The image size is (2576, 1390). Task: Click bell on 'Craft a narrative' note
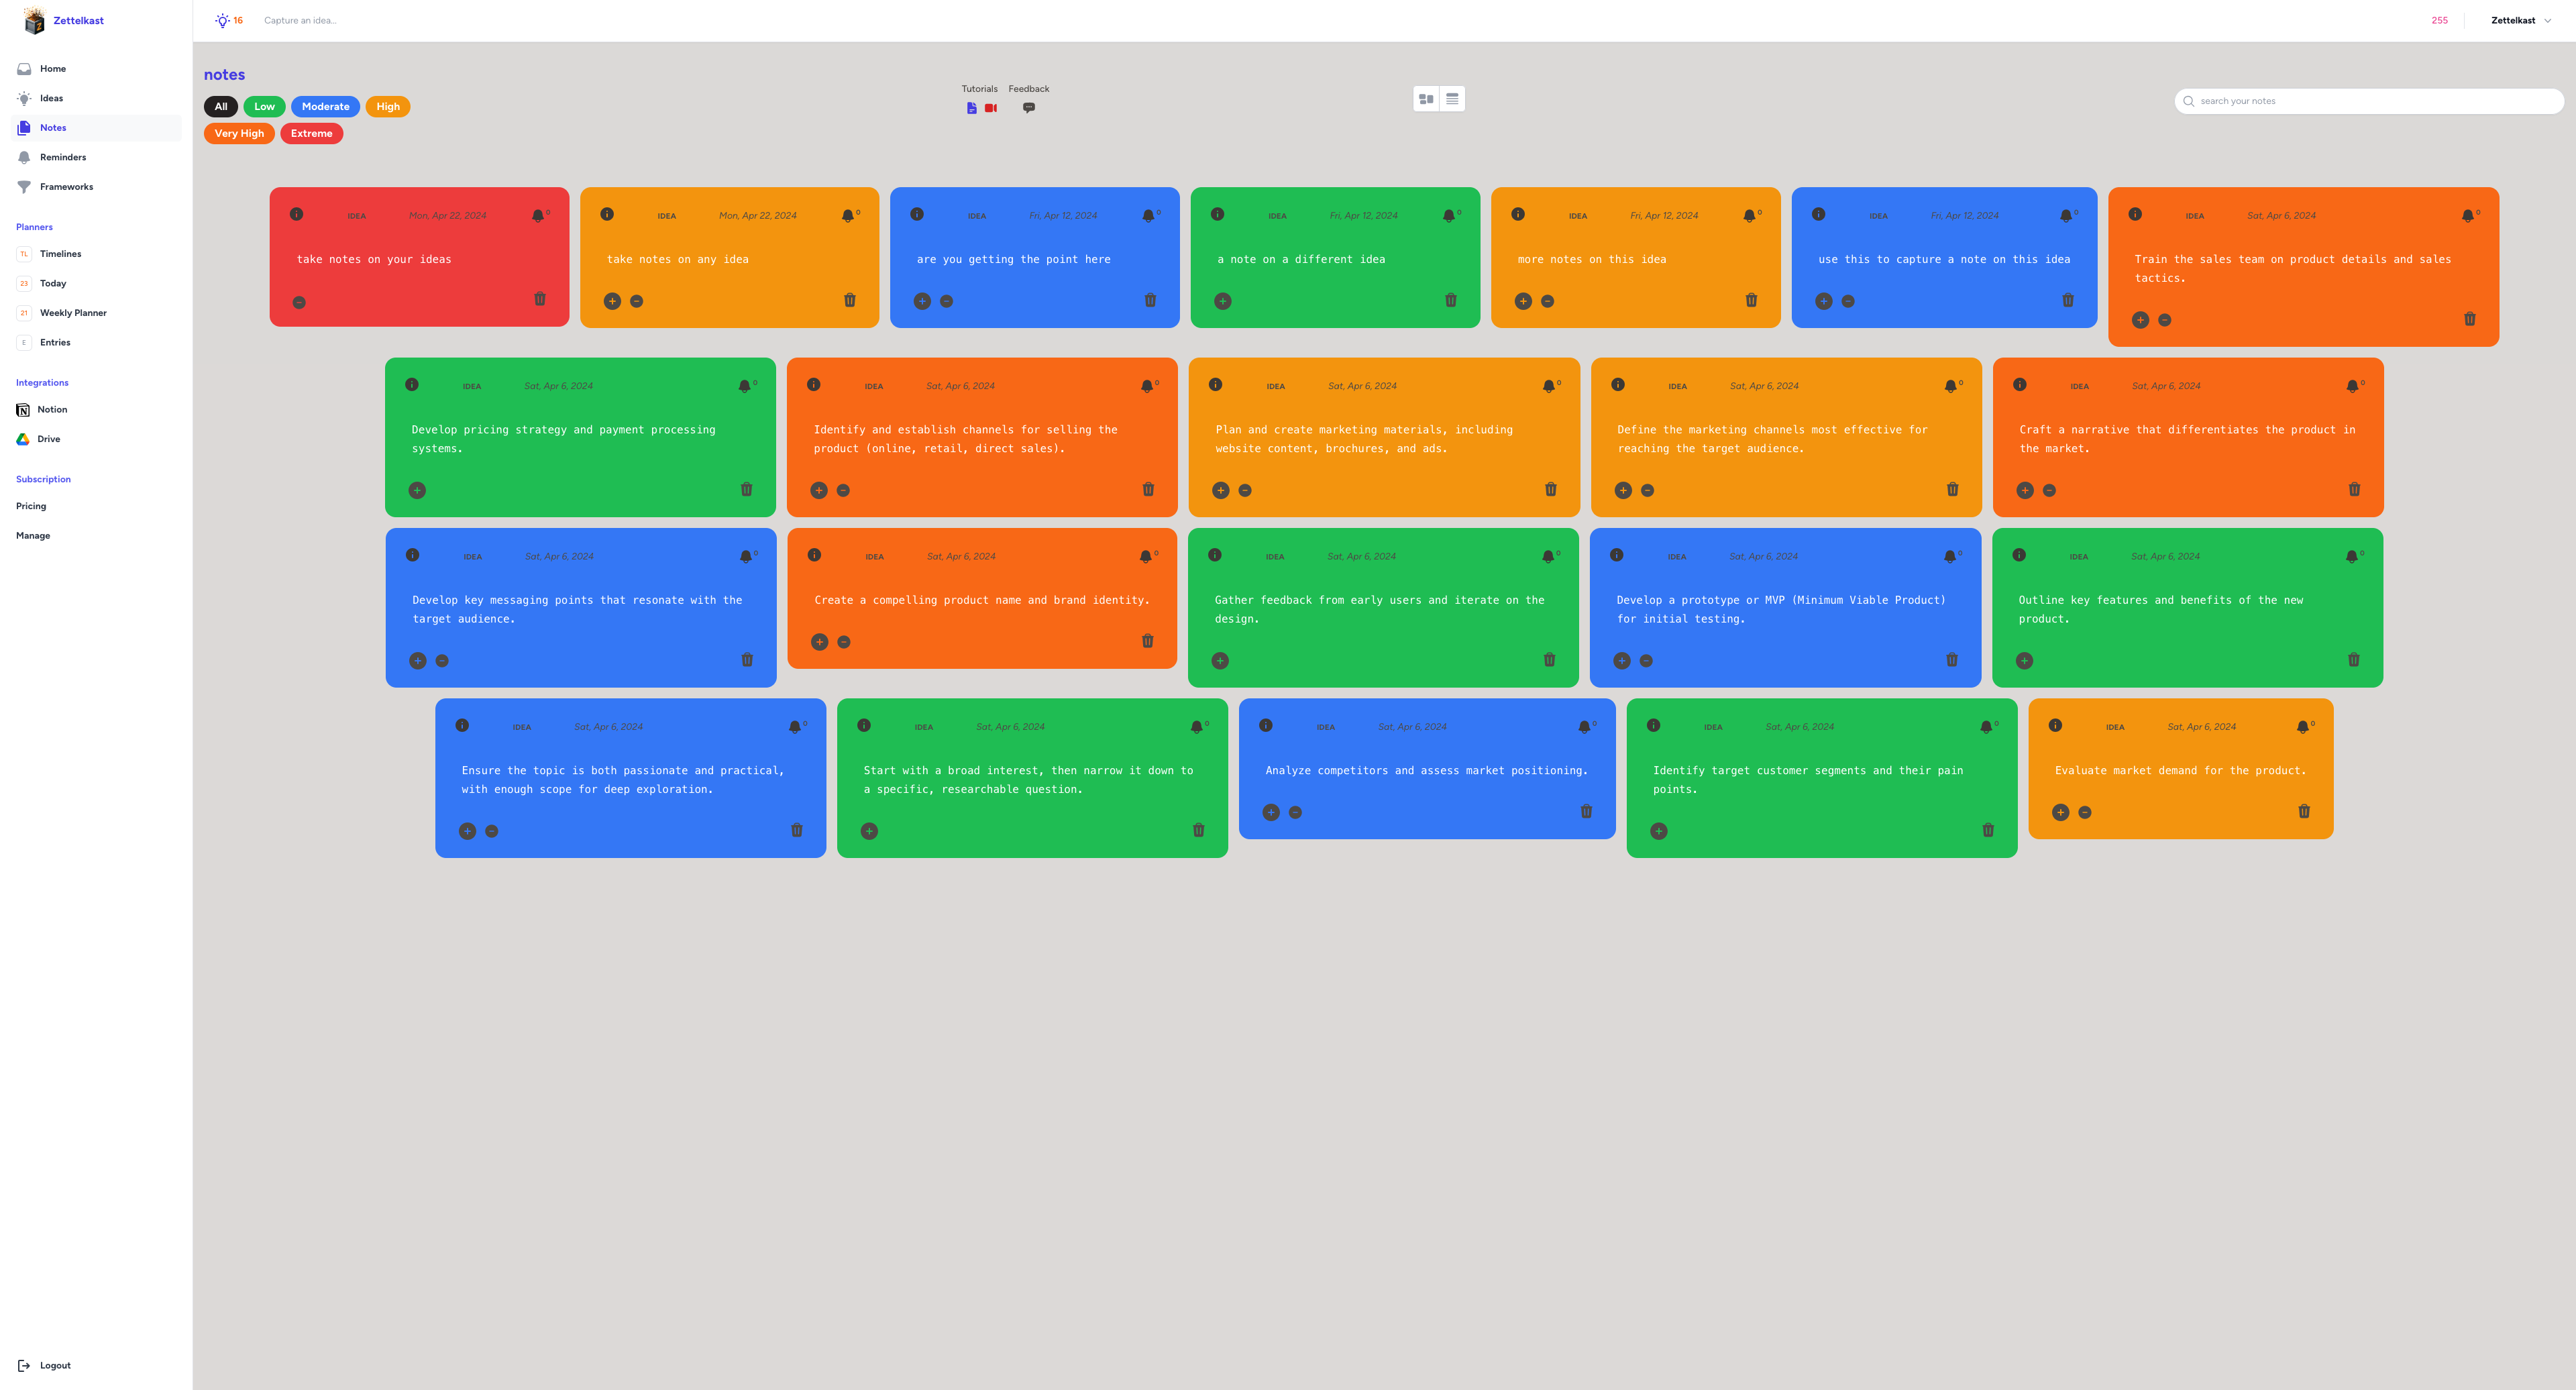2352,386
